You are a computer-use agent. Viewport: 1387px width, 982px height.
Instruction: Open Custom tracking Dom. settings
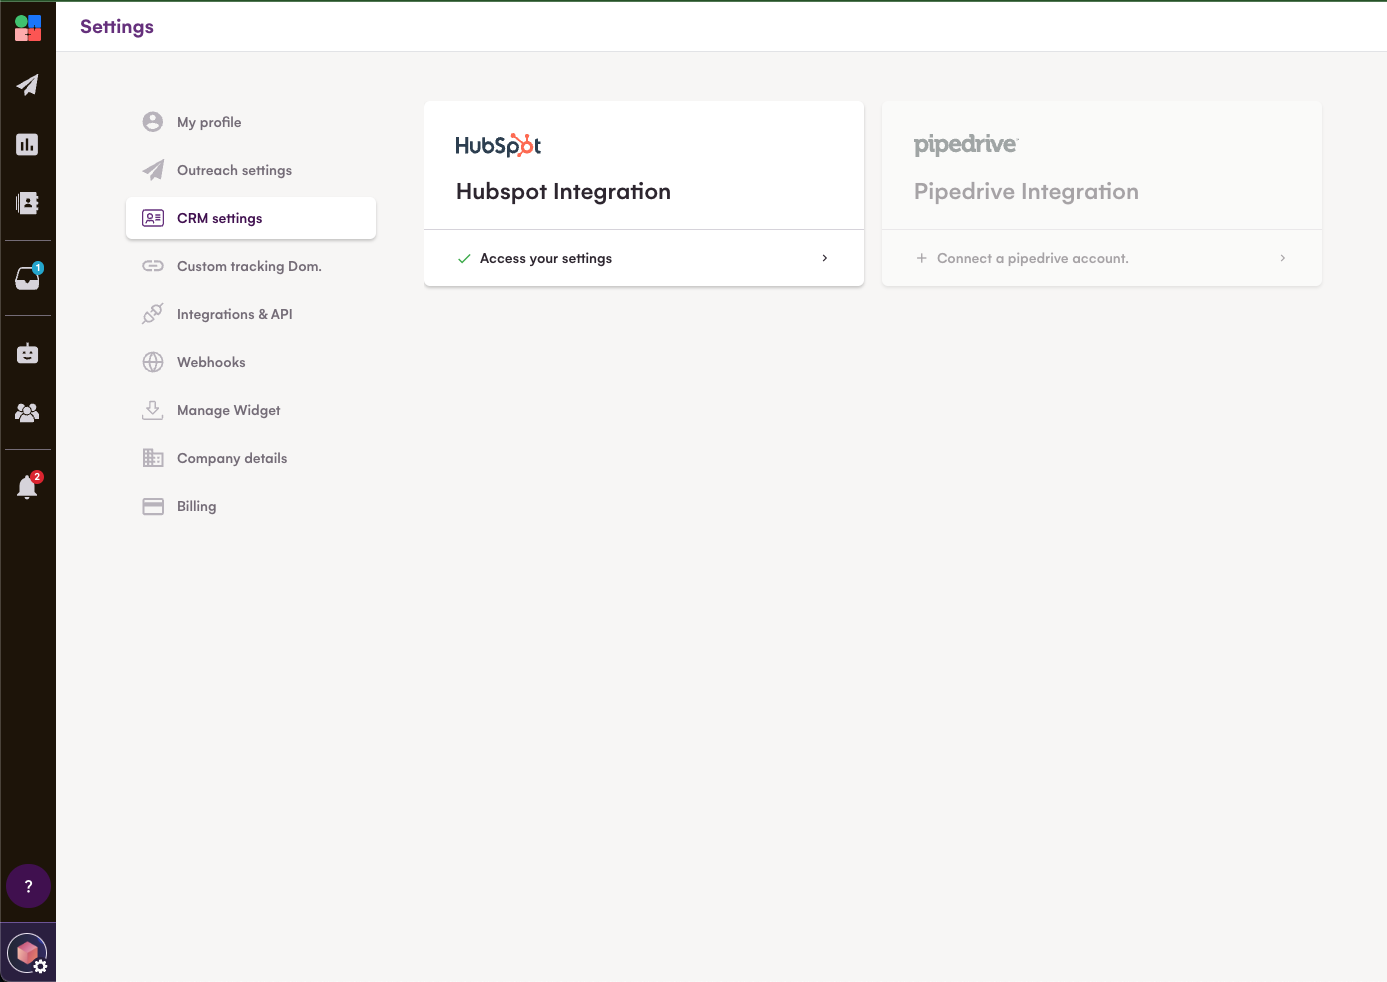251,266
